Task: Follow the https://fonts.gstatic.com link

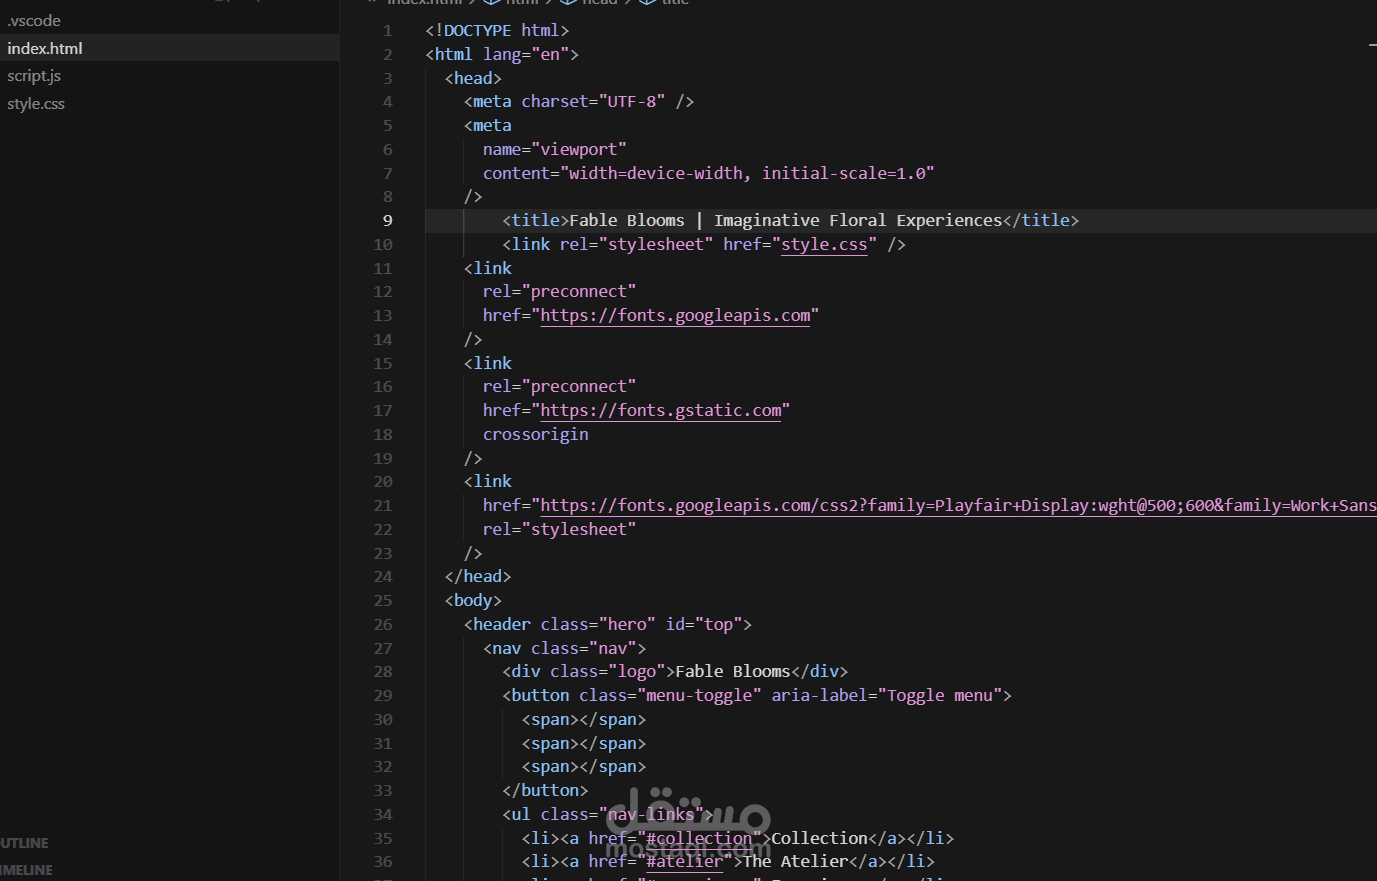Action: point(661,410)
